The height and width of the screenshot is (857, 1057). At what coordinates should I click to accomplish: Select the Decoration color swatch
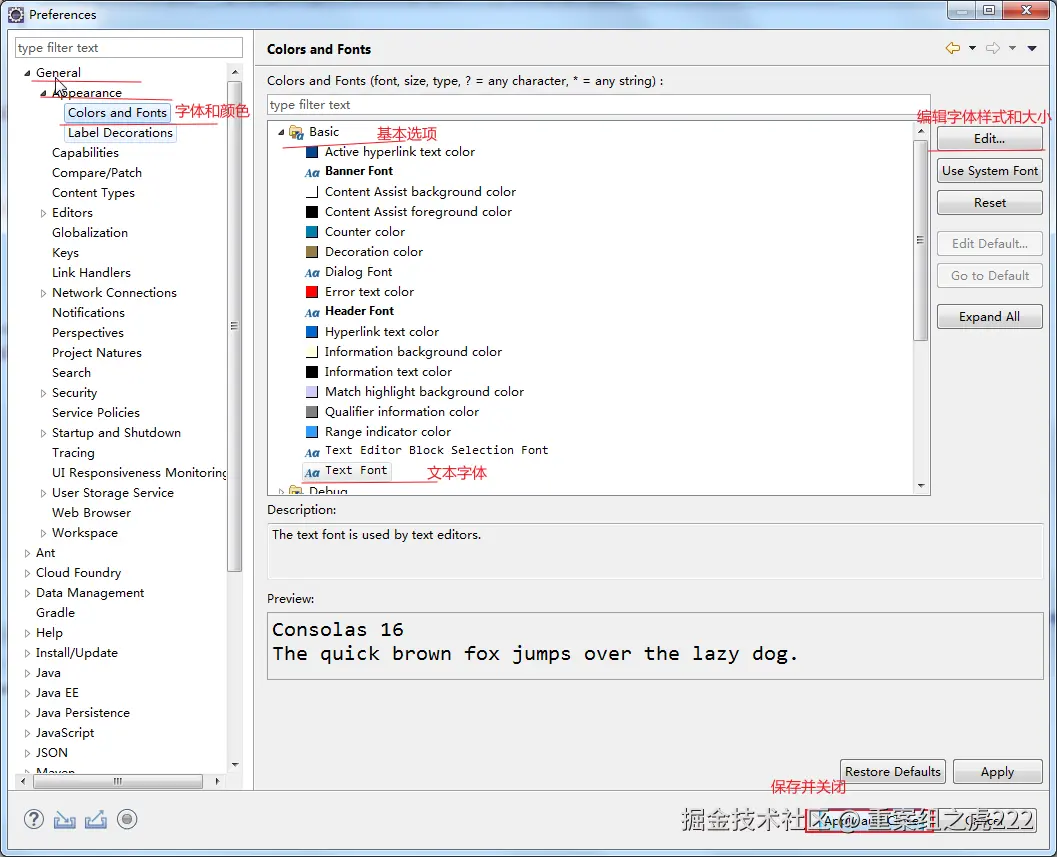click(x=311, y=252)
